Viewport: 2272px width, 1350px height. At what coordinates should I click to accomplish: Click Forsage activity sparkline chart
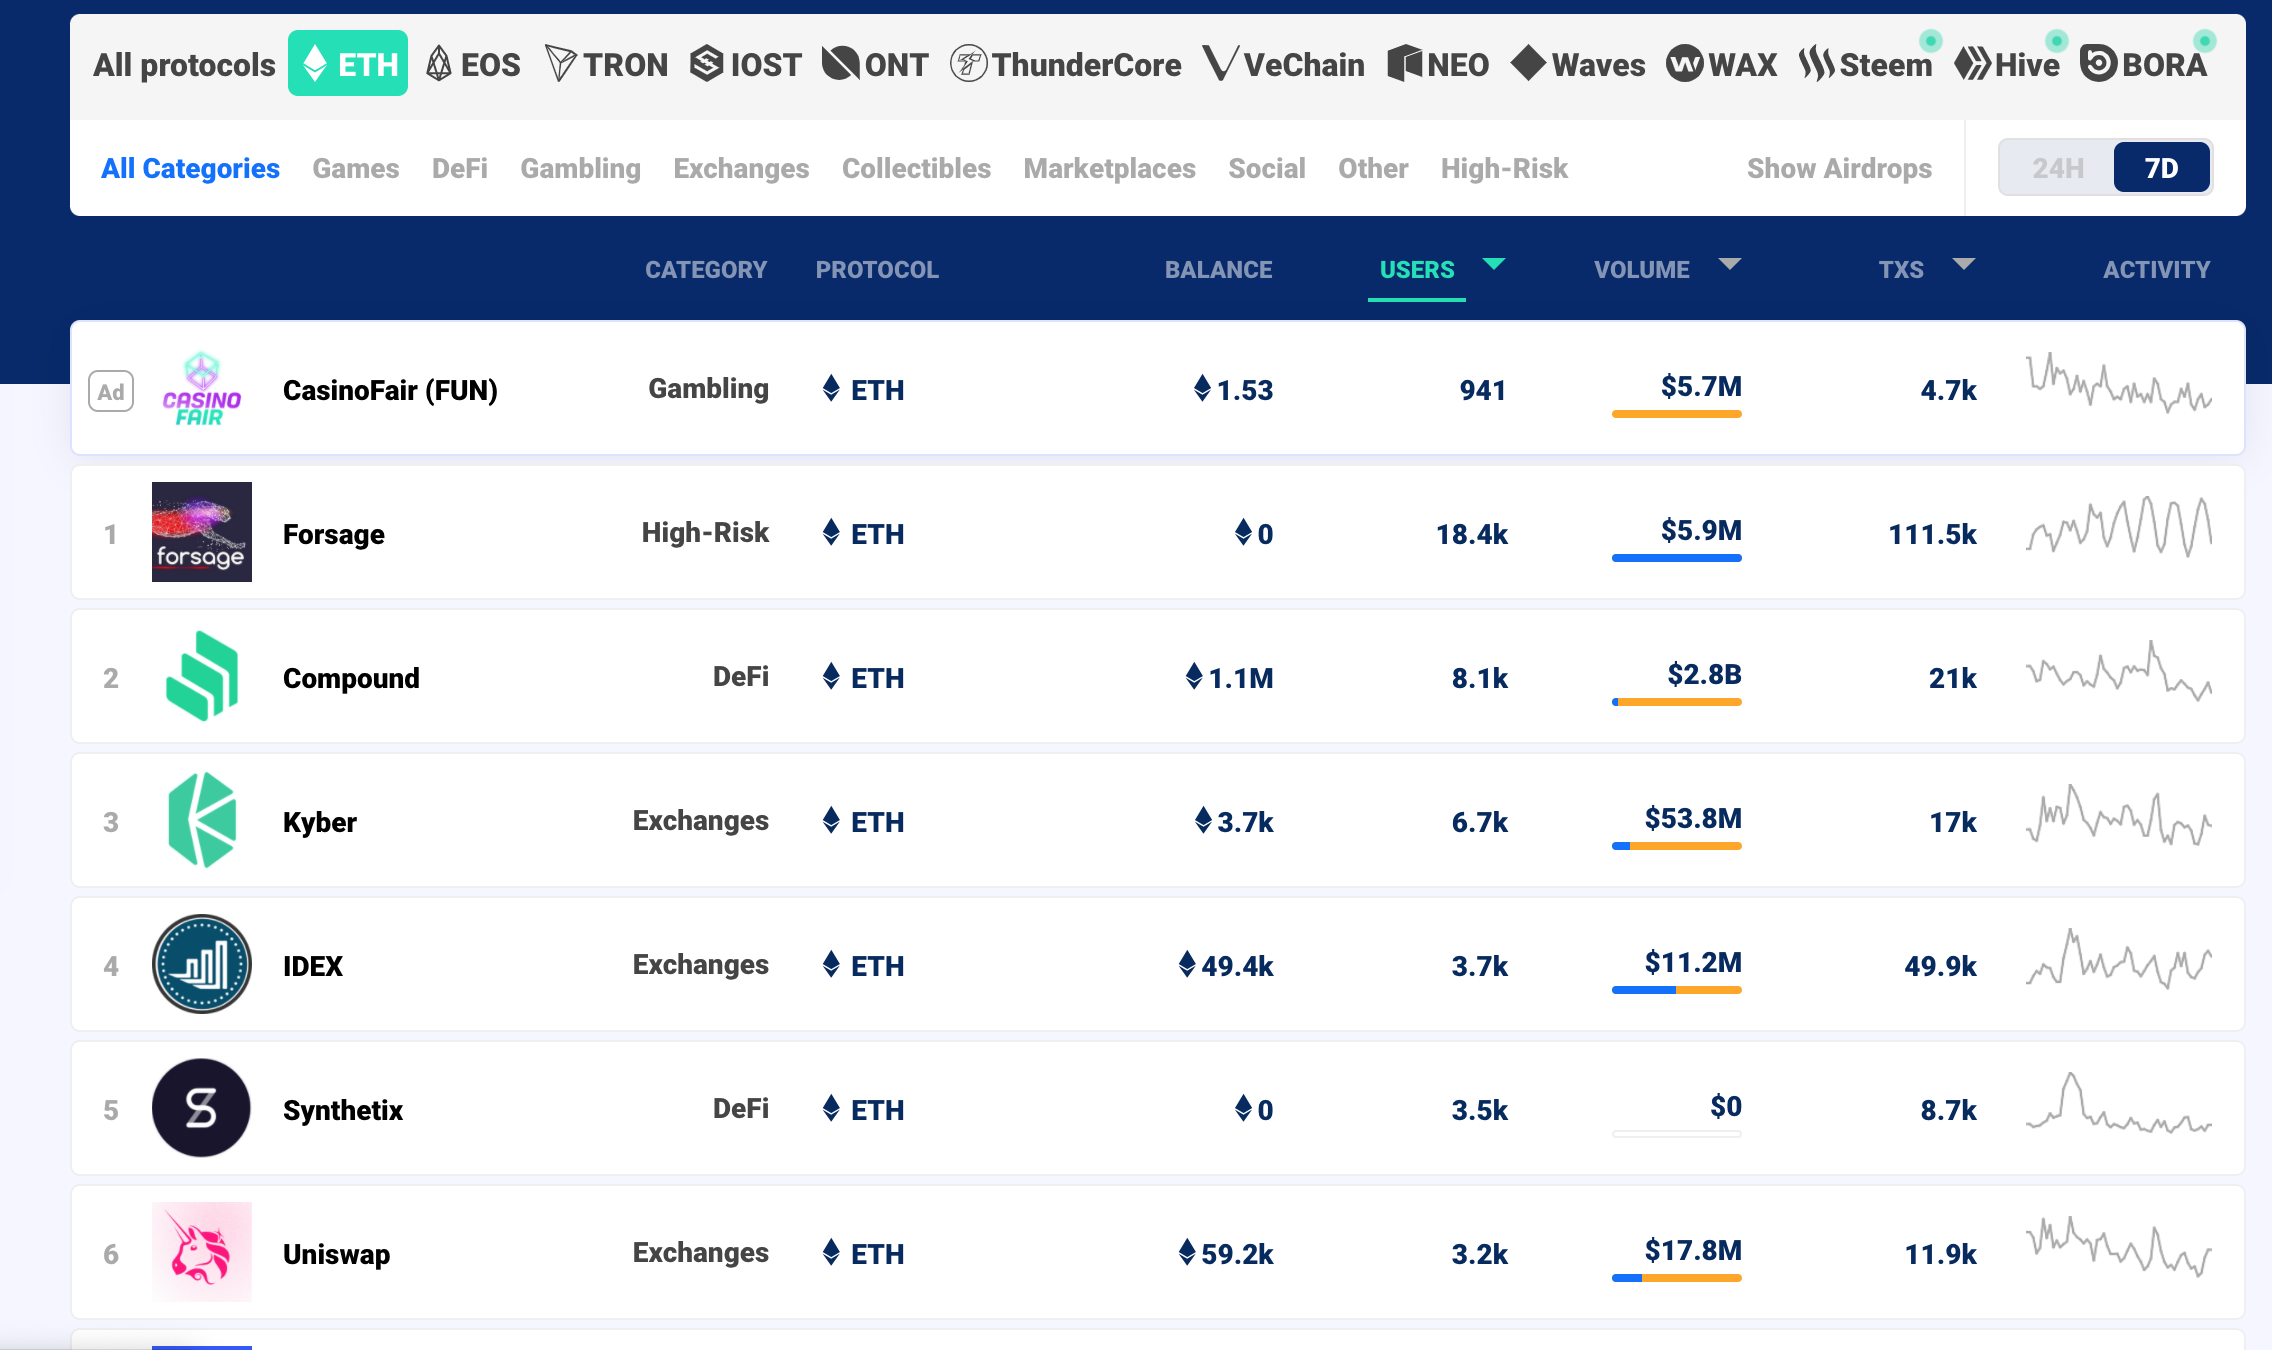pyautogui.click(x=2119, y=526)
